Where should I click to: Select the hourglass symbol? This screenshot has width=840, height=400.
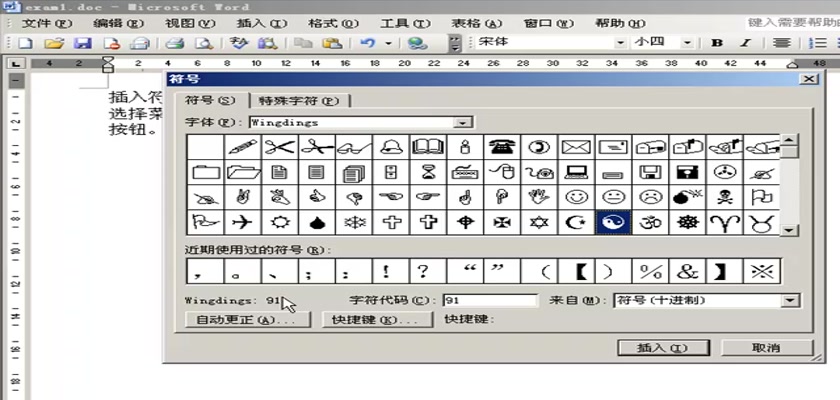point(428,172)
